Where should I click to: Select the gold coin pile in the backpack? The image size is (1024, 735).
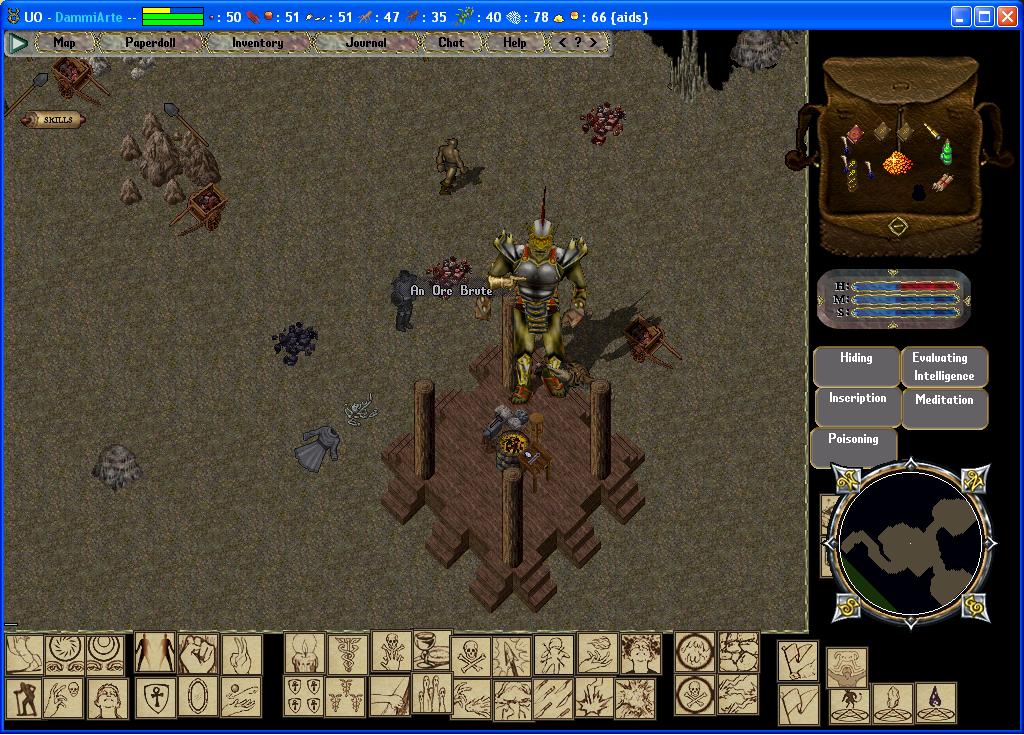point(897,161)
